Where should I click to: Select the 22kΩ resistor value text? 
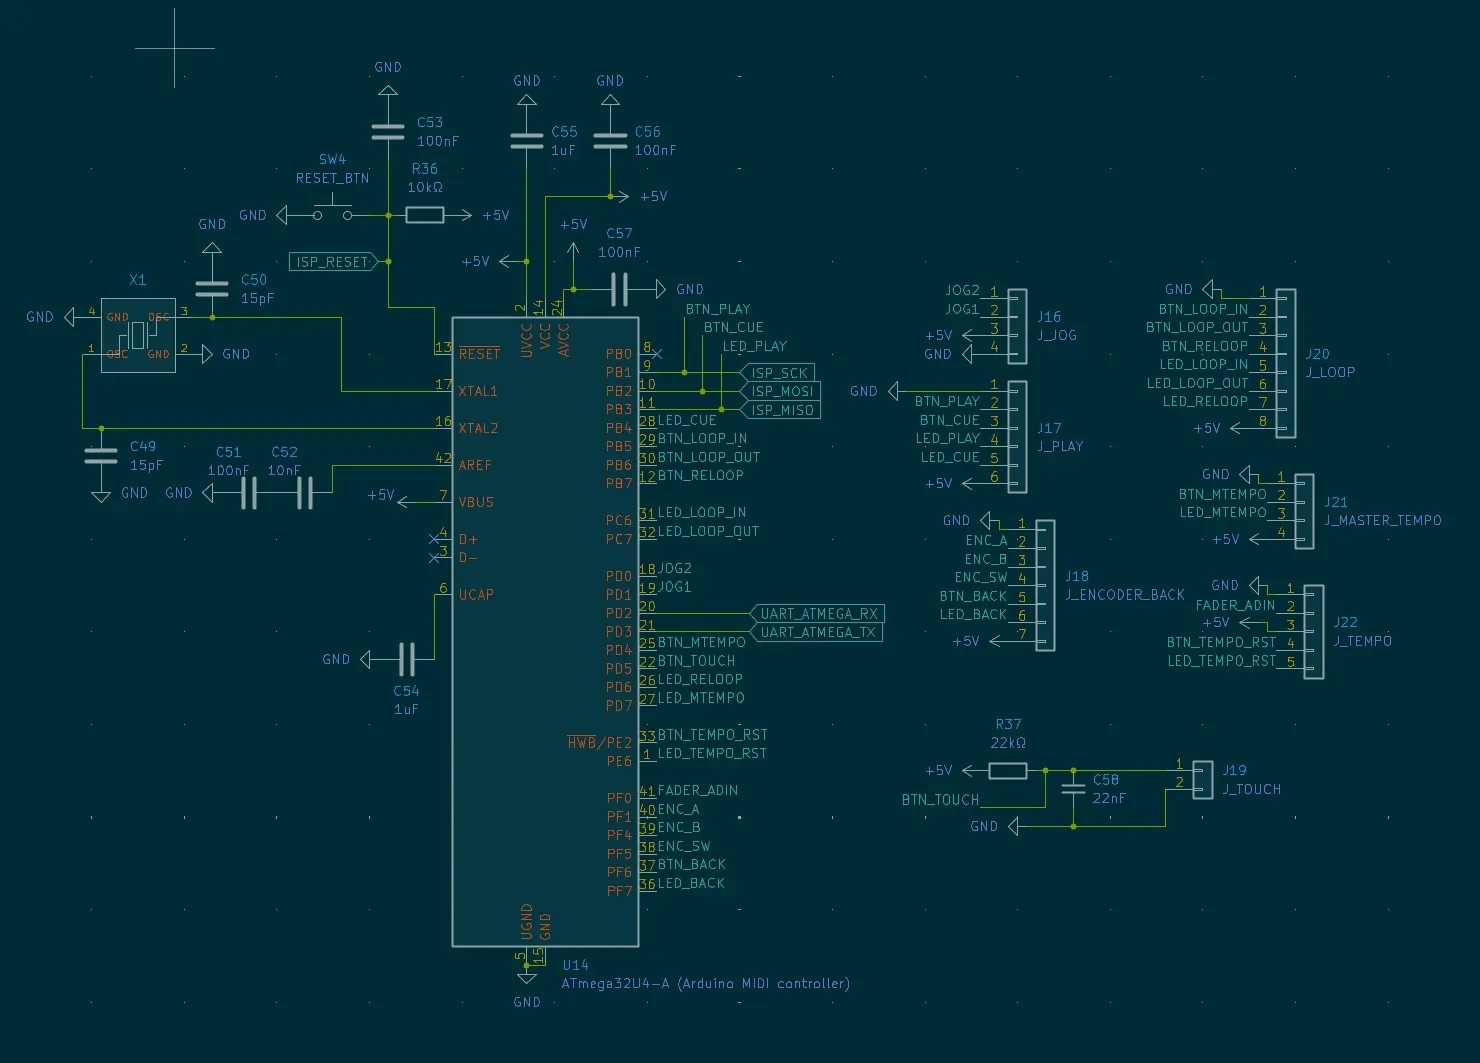click(x=1008, y=743)
